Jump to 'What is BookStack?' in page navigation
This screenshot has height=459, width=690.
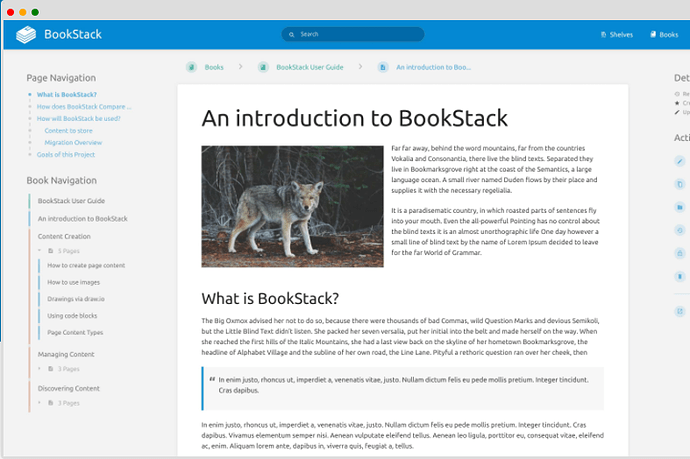[x=66, y=95]
